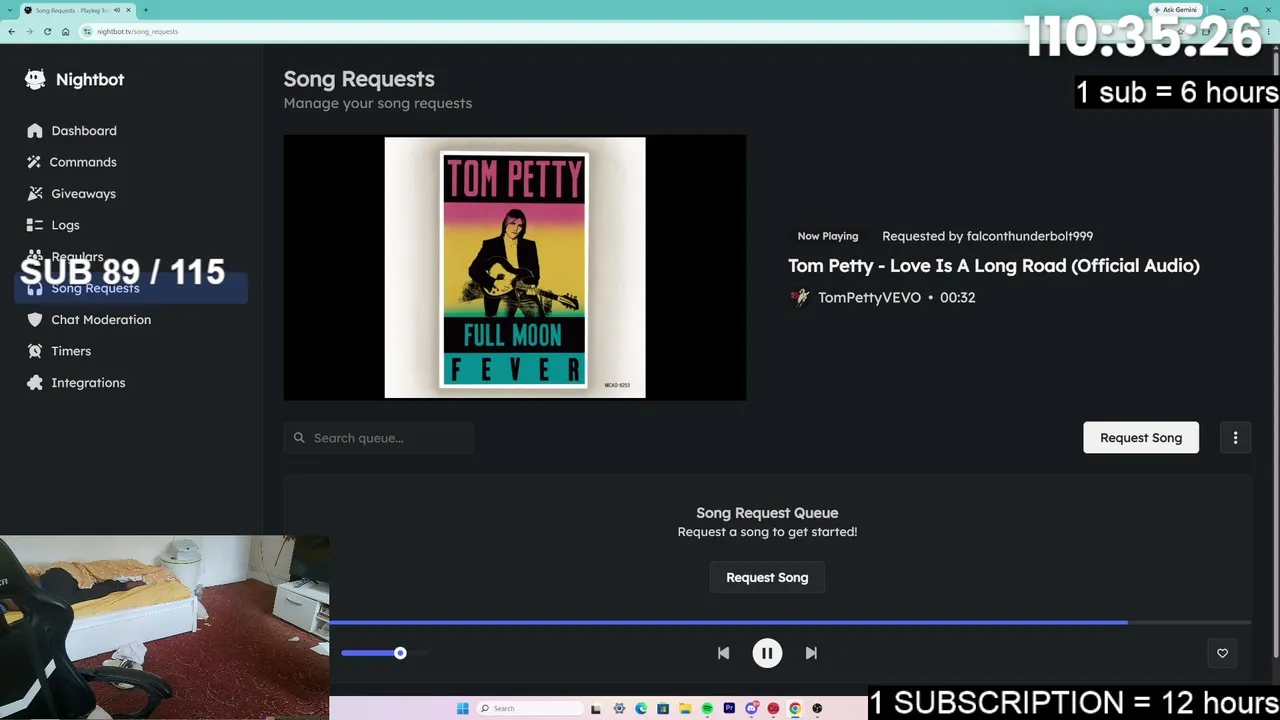Image resolution: width=1280 pixels, height=720 pixels.
Task: Open Adobe Premiere Pro from the taskbar
Action: [x=729, y=709]
